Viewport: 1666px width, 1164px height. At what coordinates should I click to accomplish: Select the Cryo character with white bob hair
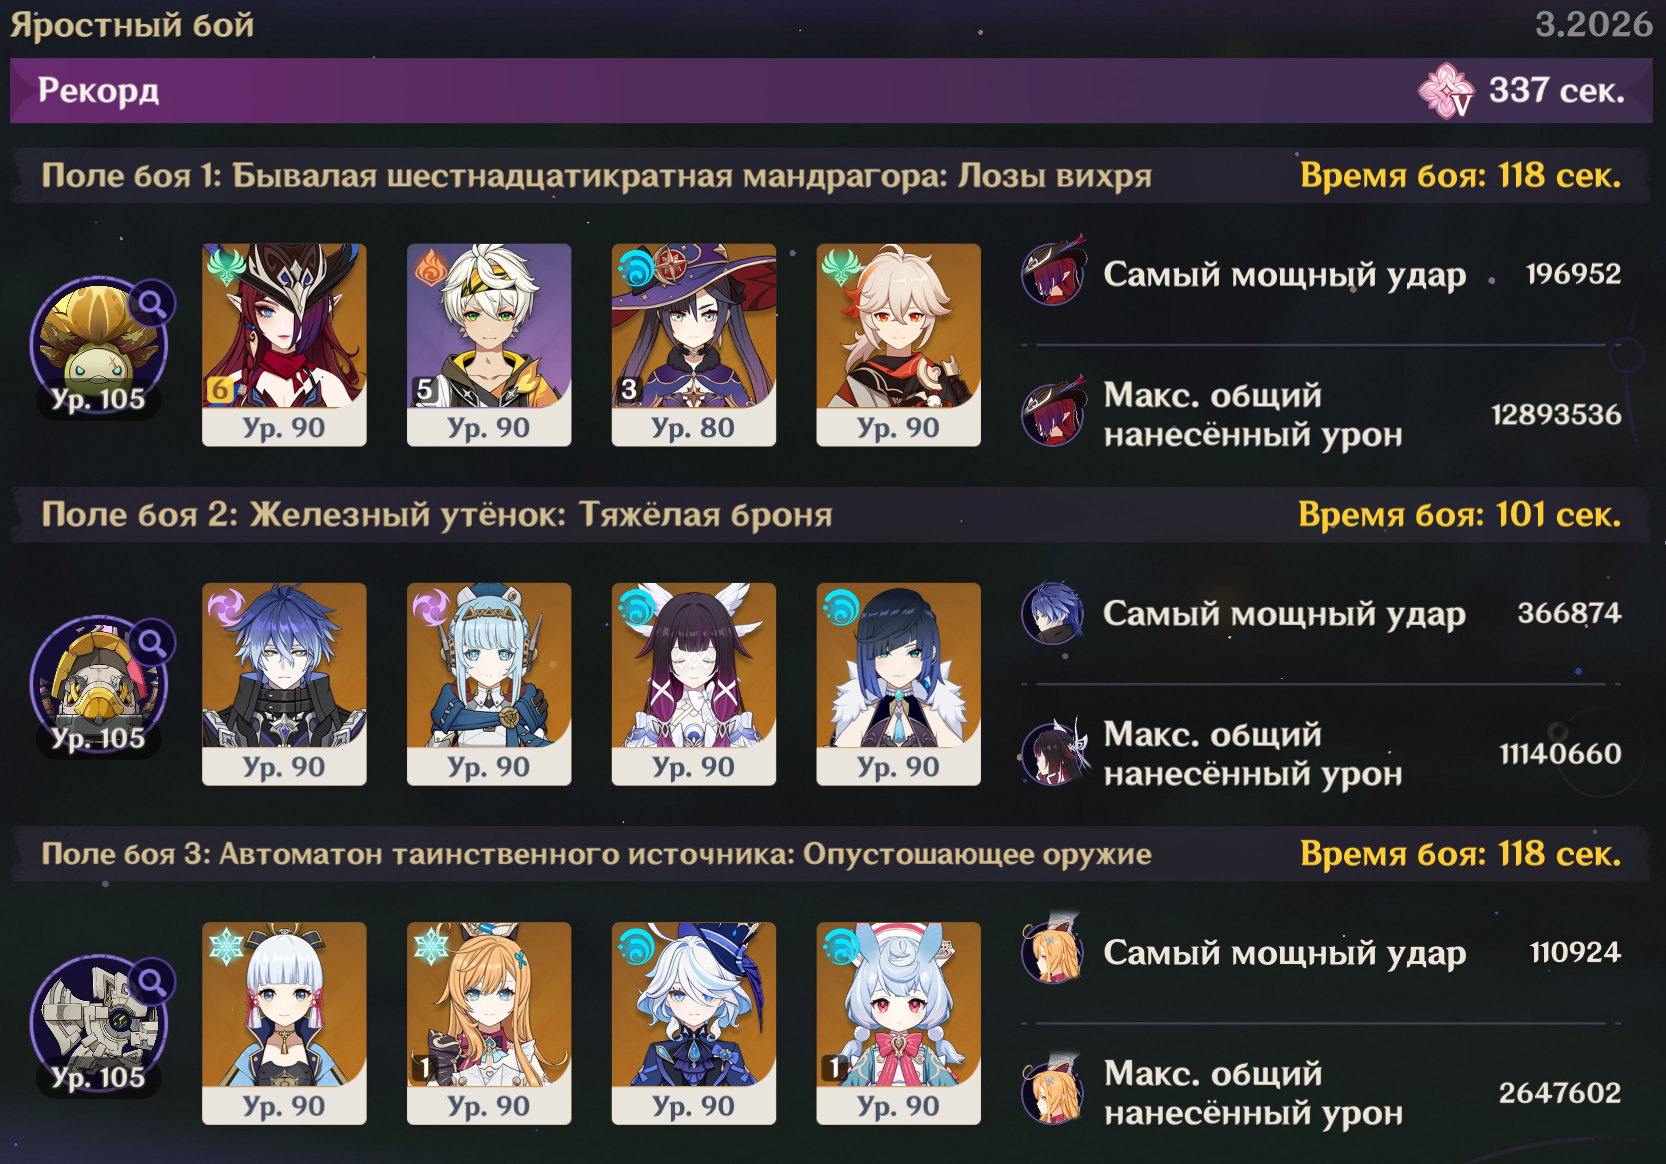pos(284,1023)
